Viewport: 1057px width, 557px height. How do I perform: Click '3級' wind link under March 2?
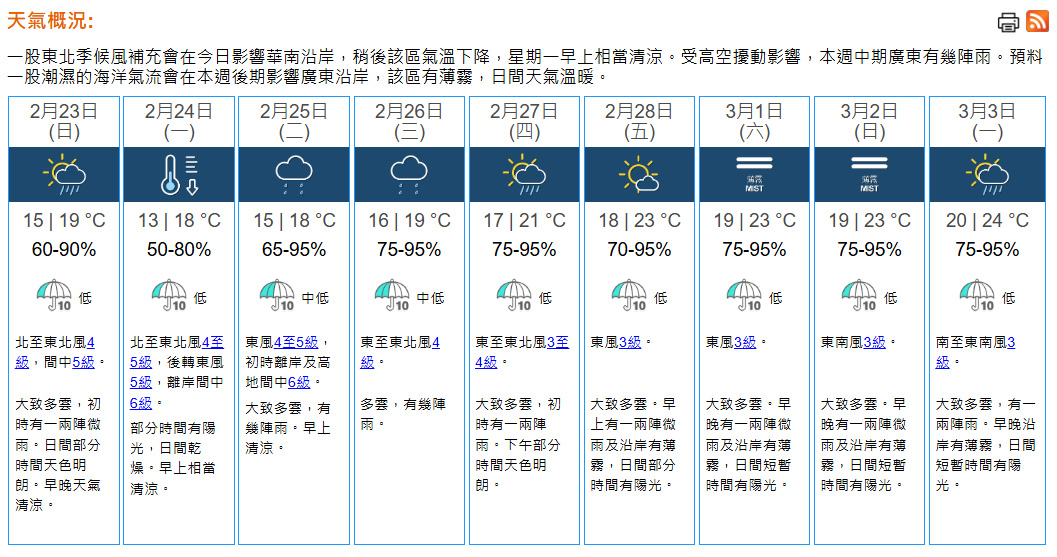(874, 342)
